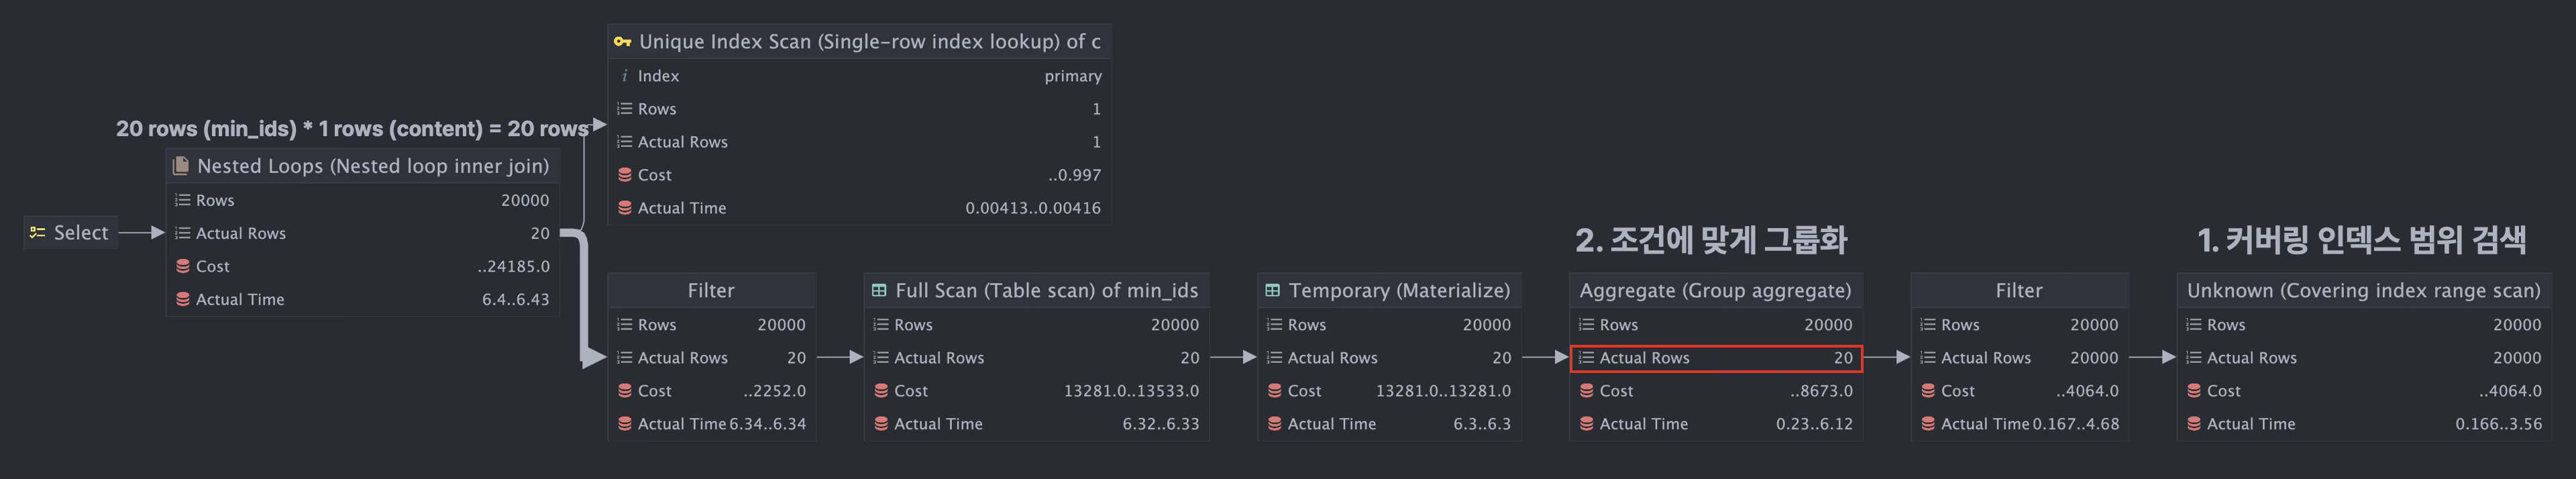This screenshot has height=479, width=2576.
Task: Click the Index info icon in Unique Index Scan
Action: pyautogui.click(x=624, y=76)
